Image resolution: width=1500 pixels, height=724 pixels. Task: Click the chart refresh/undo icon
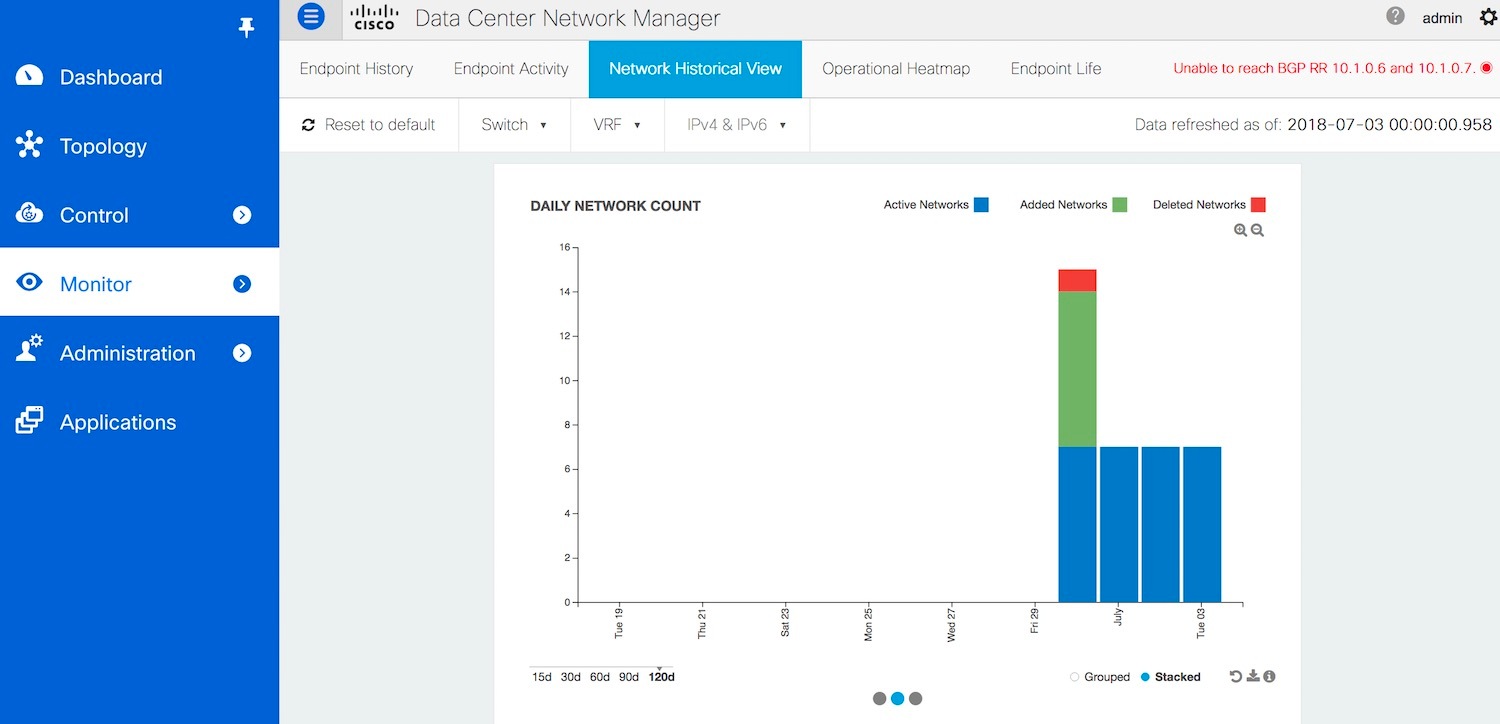click(x=1236, y=677)
